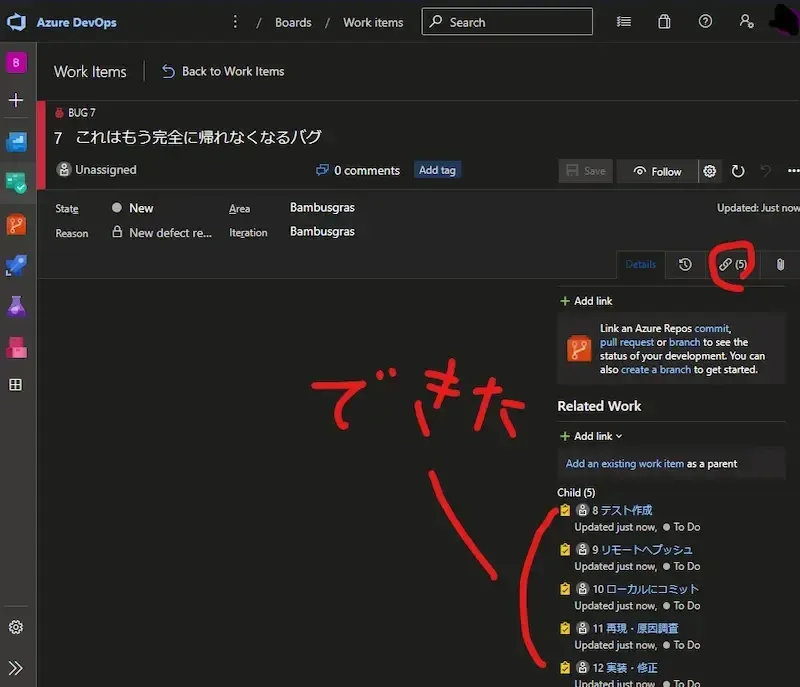This screenshot has width=800, height=687.
Task: Switch to the Details tab
Action: pos(641,264)
